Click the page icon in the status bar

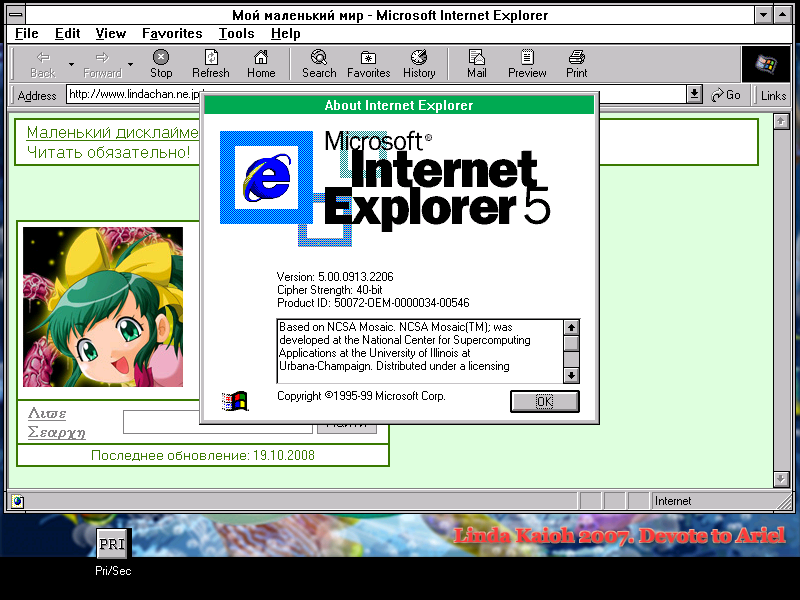coord(17,501)
